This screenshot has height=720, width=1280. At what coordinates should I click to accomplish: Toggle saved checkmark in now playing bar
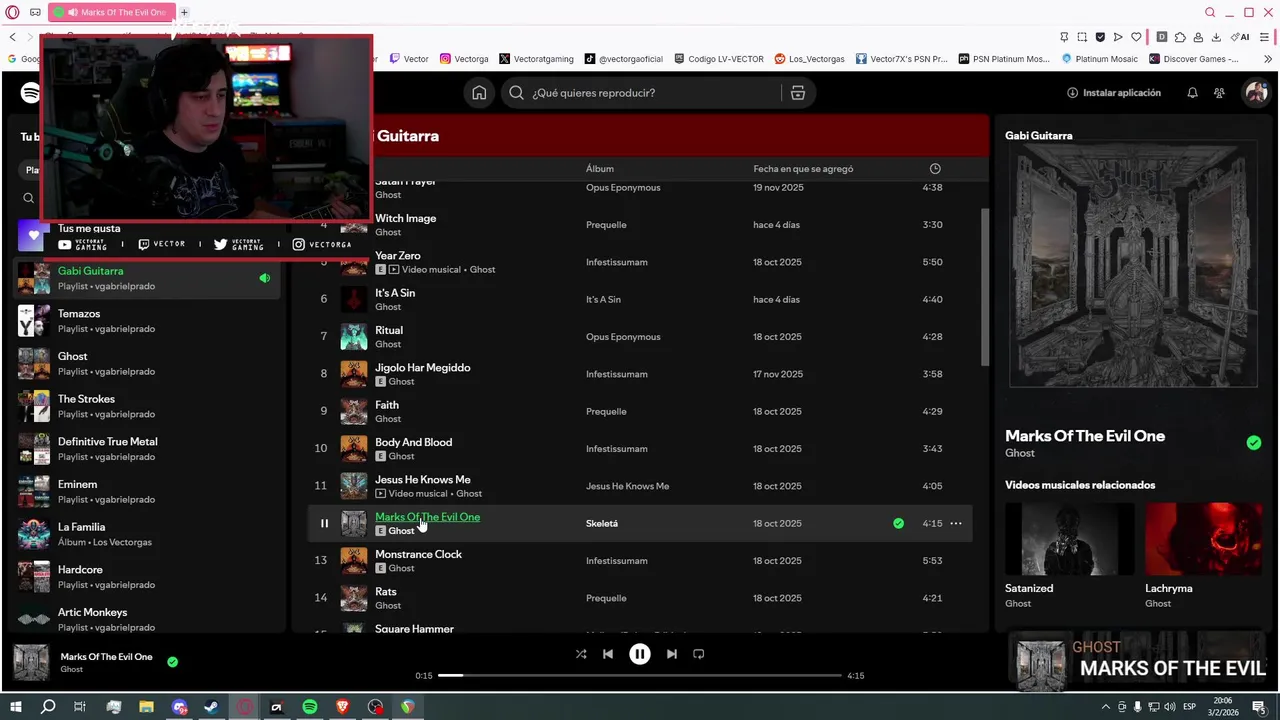[173, 662]
